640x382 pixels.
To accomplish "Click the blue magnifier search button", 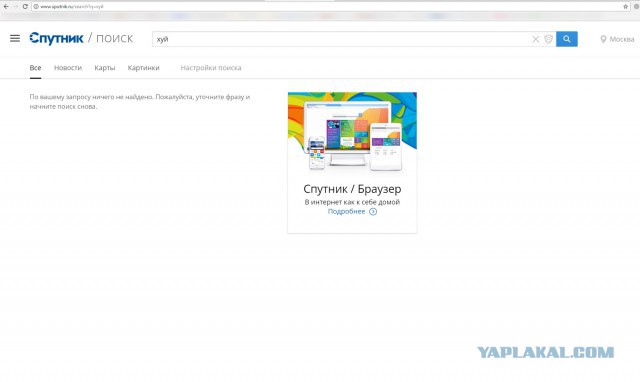I will click(x=567, y=39).
